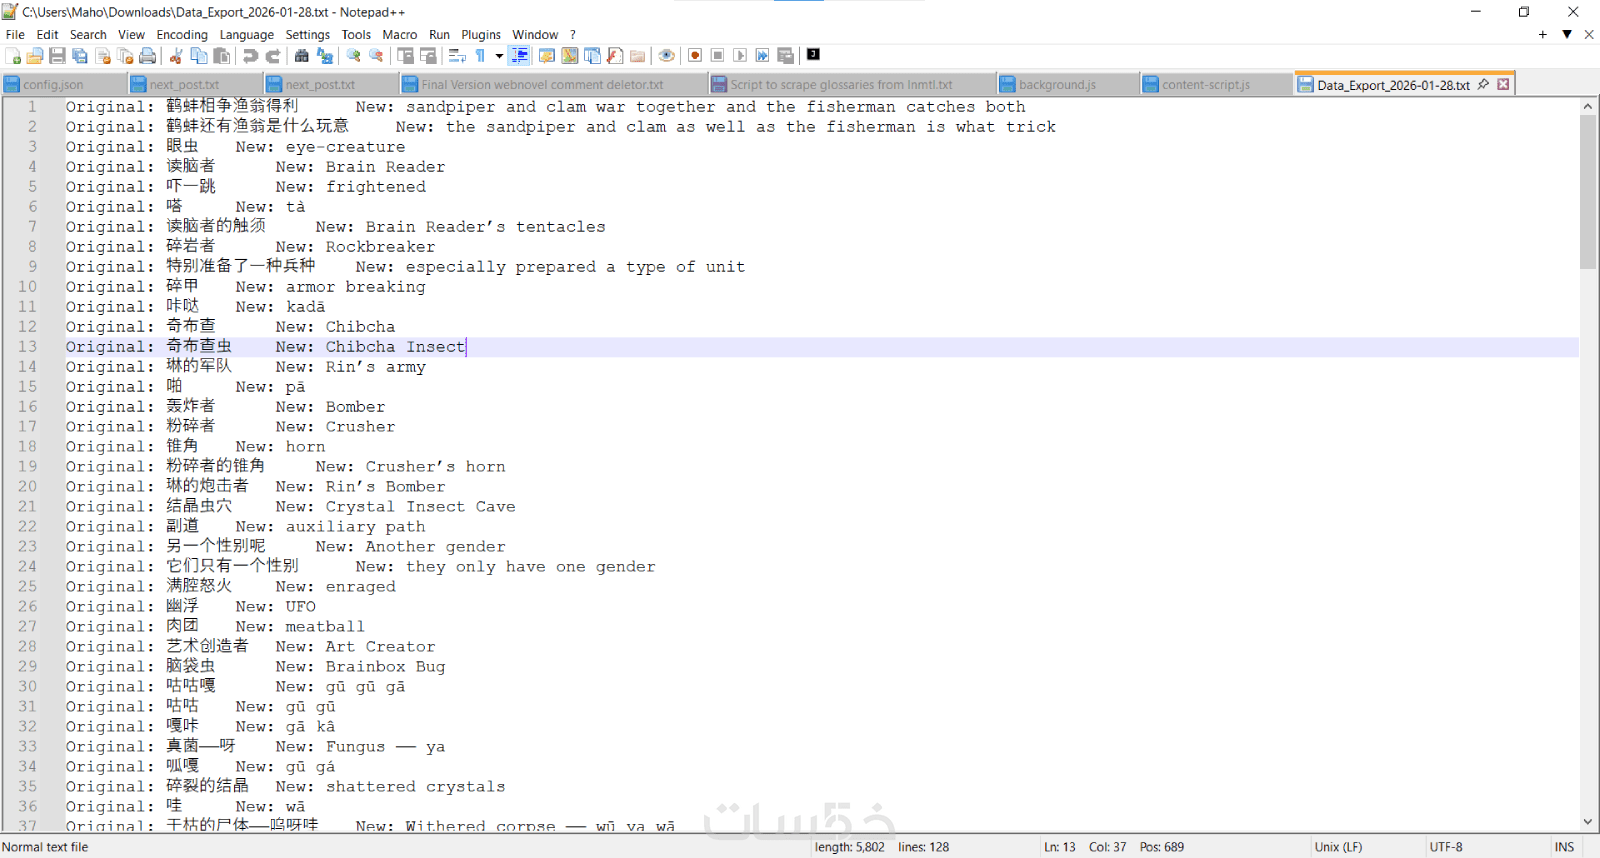Close the Data_Export_2026-01-28.txt tab

[1503, 85]
